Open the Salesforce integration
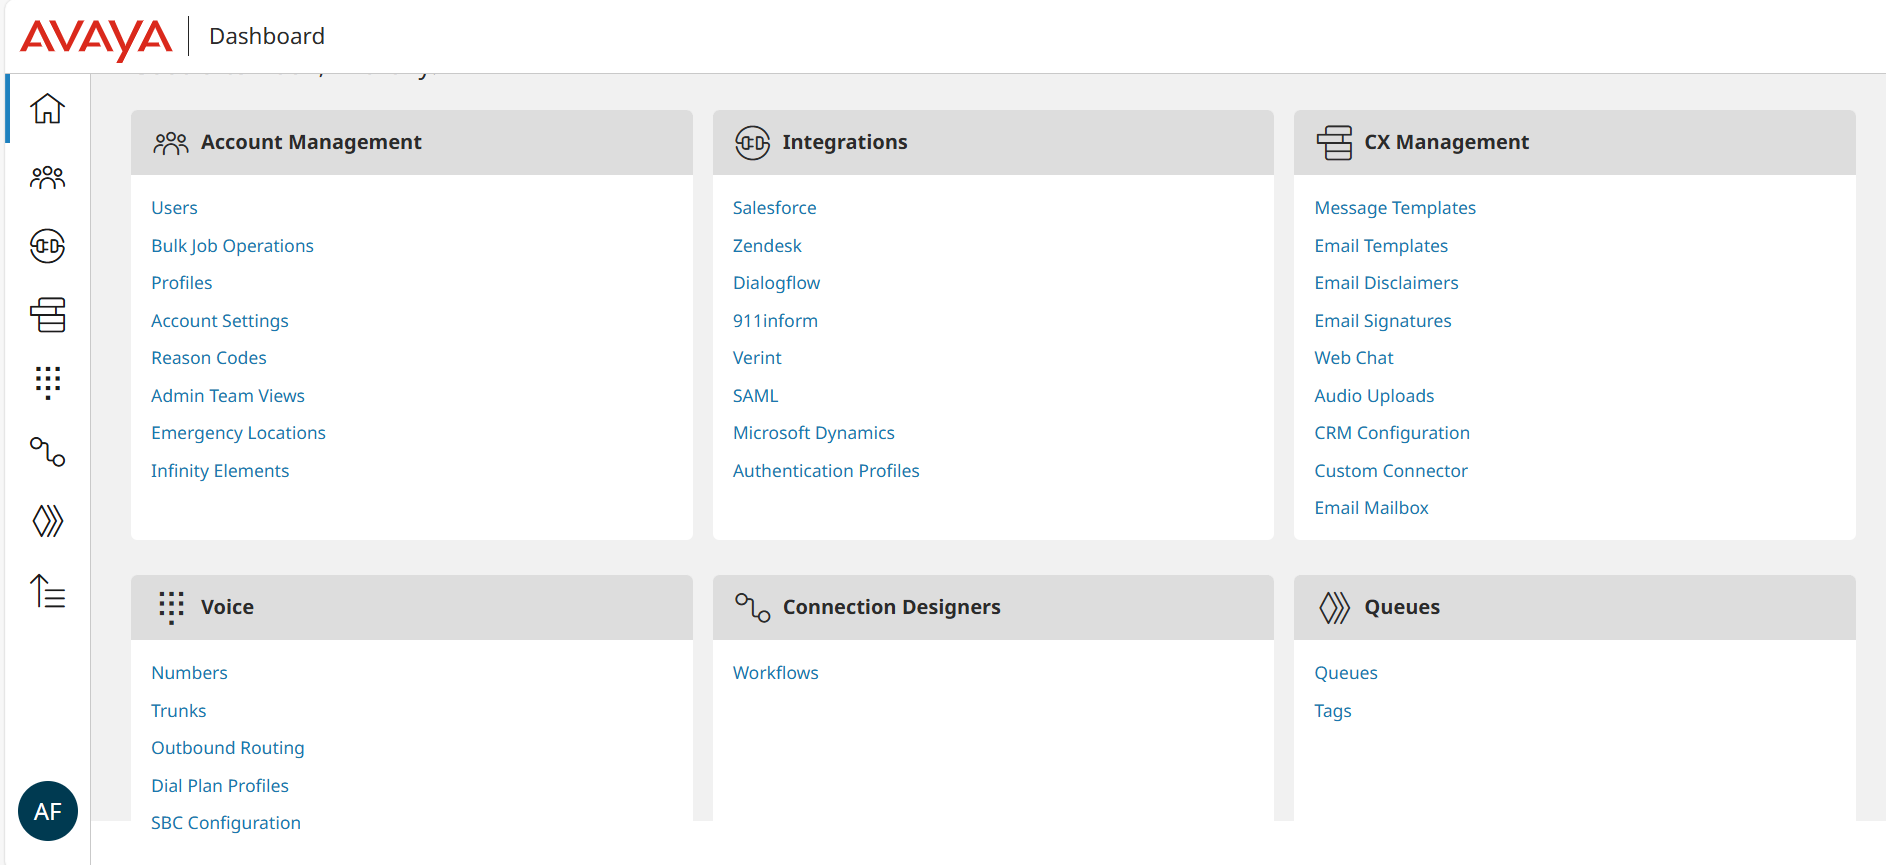The width and height of the screenshot is (1886, 865). pyautogui.click(x=774, y=208)
